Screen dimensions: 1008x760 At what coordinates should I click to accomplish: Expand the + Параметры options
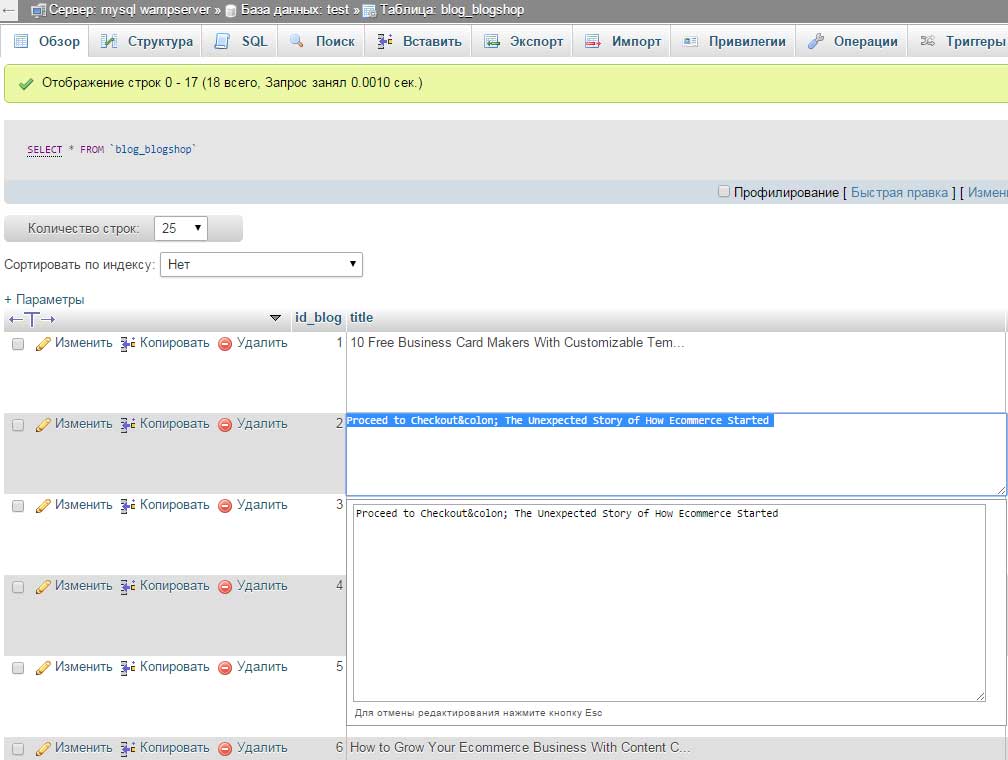(x=44, y=300)
